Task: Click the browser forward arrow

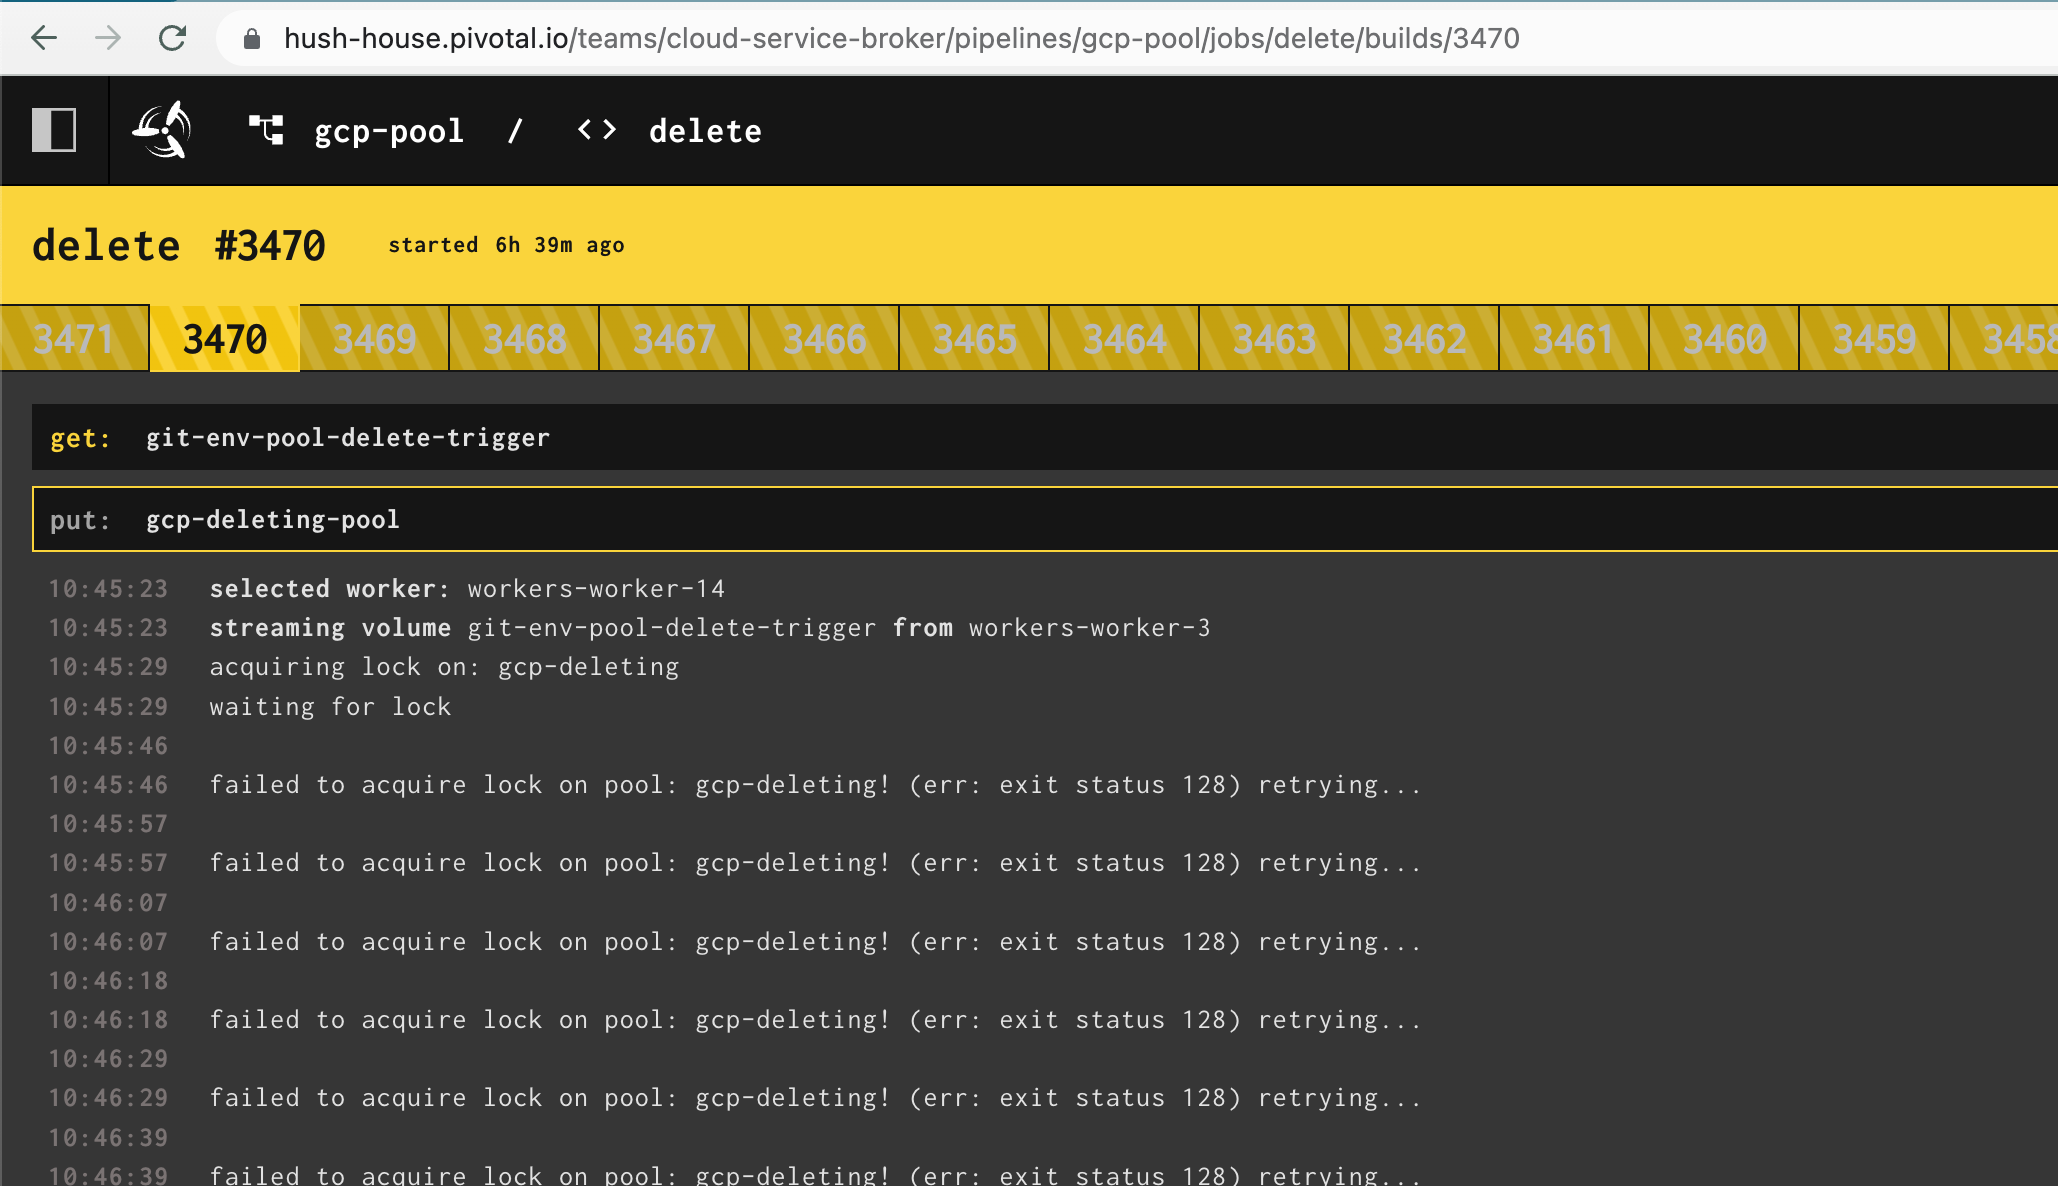Action: click(x=108, y=39)
